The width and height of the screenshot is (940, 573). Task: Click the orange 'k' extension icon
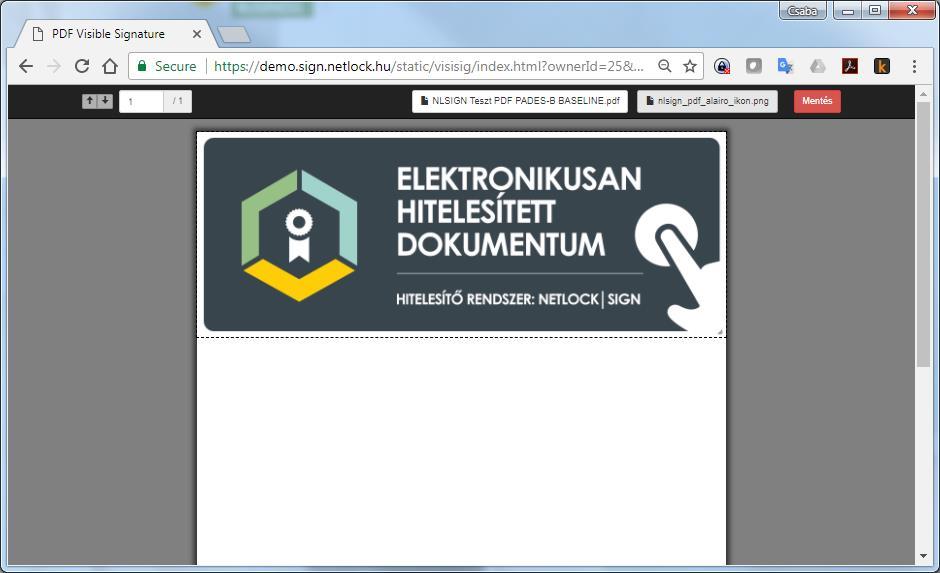(882, 66)
